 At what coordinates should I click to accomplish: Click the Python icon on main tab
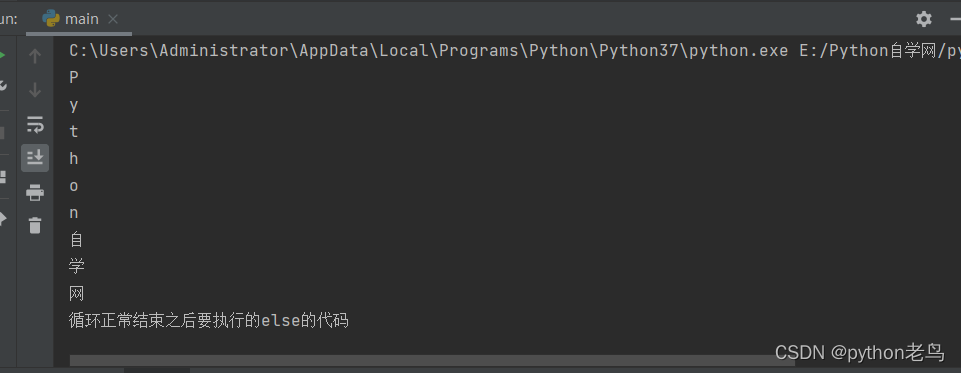[51, 19]
